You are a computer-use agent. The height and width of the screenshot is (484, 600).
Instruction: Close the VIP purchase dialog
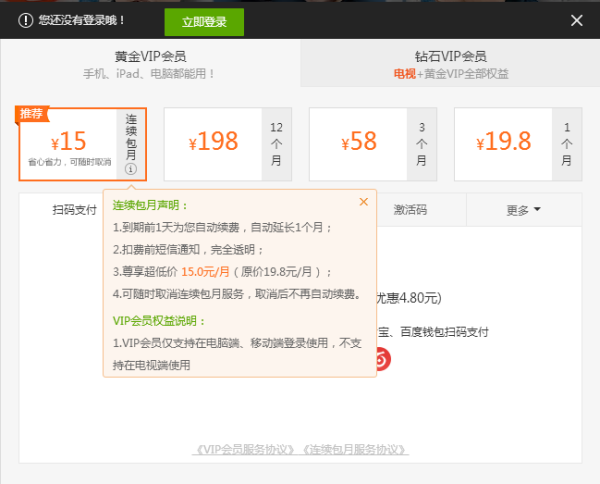(x=576, y=20)
